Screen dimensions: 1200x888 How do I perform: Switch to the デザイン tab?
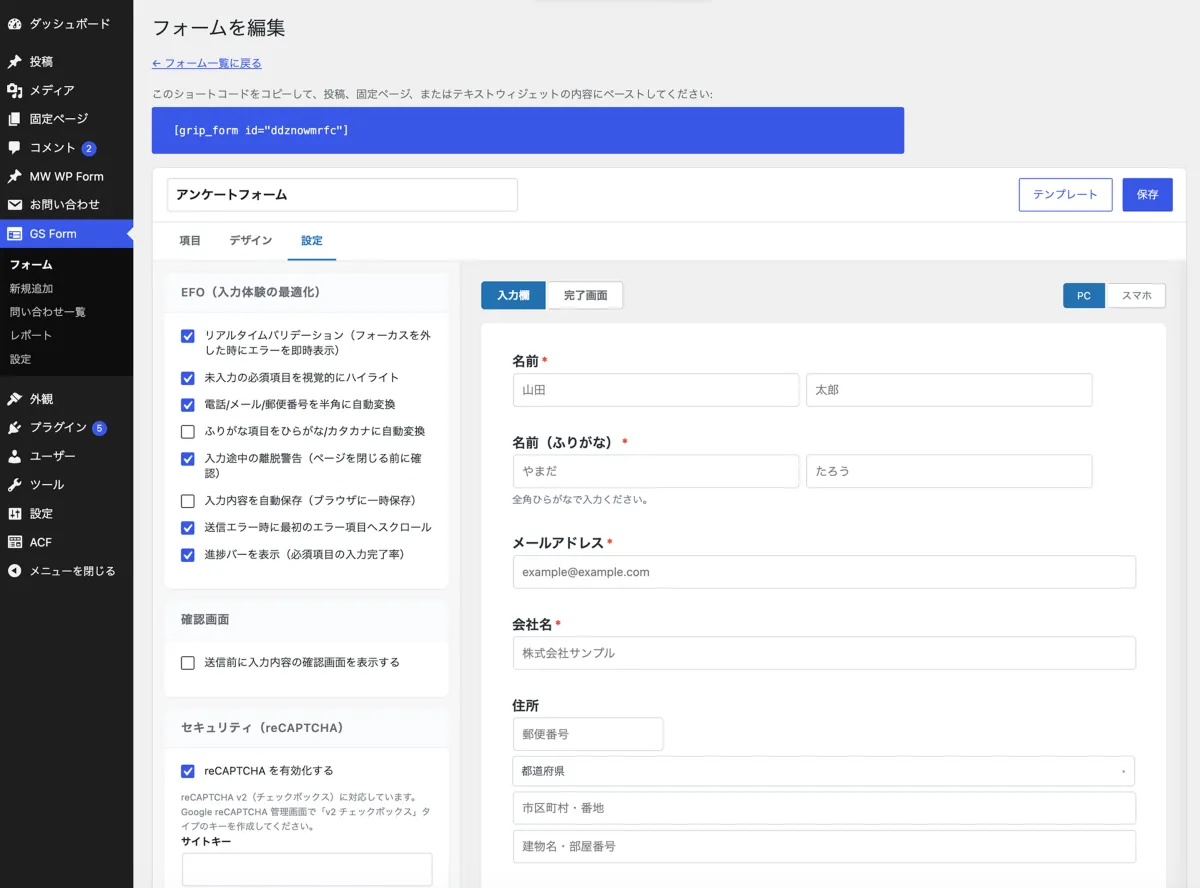click(x=250, y=241)
